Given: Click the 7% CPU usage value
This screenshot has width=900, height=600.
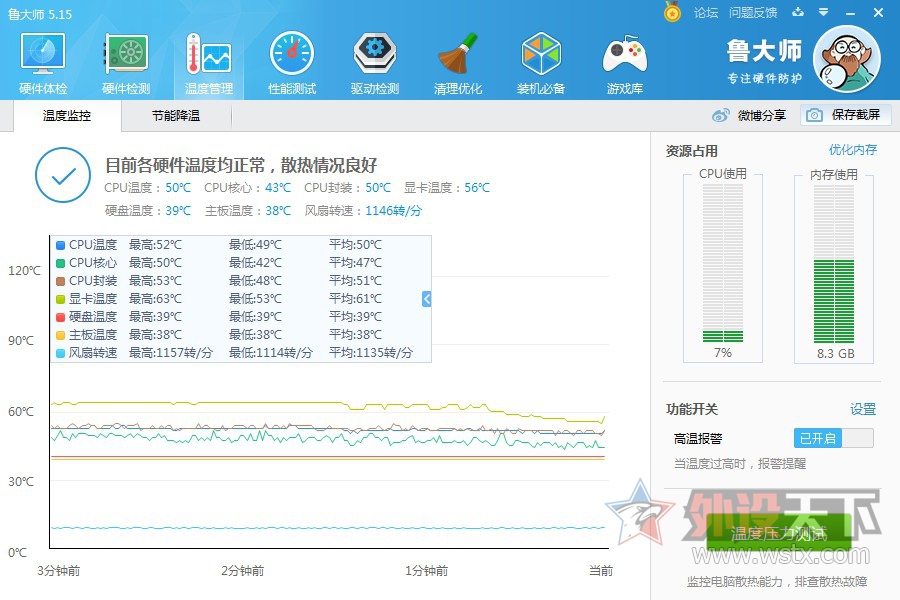Looking at the screenshot, I should click(x=723, y=353).
